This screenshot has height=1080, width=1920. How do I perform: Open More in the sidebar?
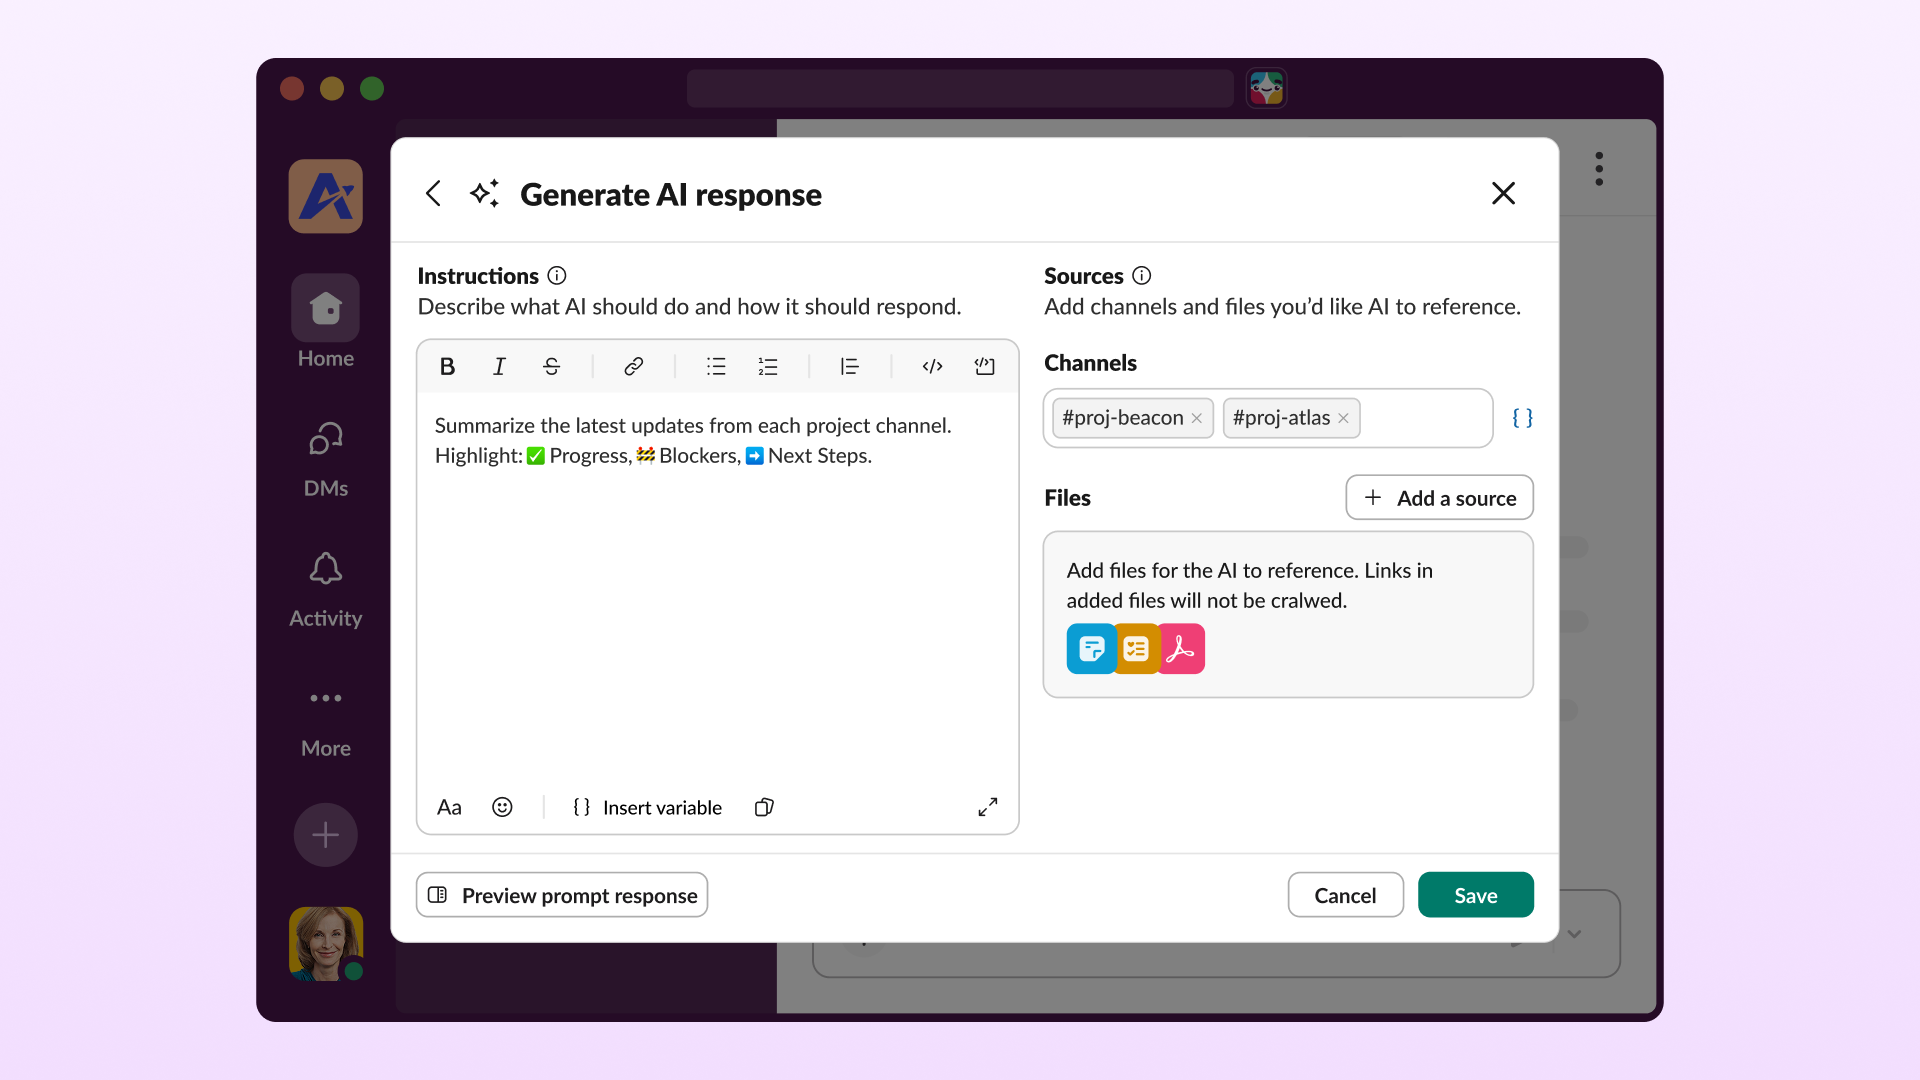pyautogui.click(x=326, y=722)
